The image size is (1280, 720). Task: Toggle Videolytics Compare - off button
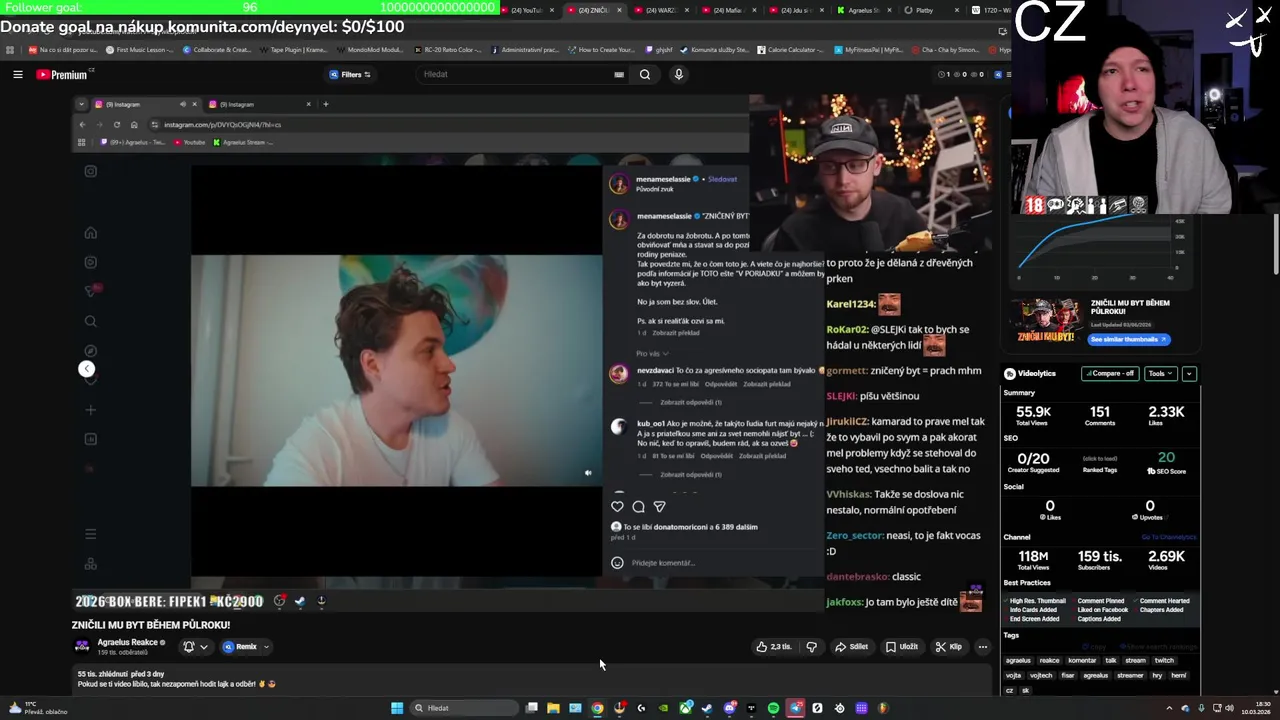[1110, 373]
